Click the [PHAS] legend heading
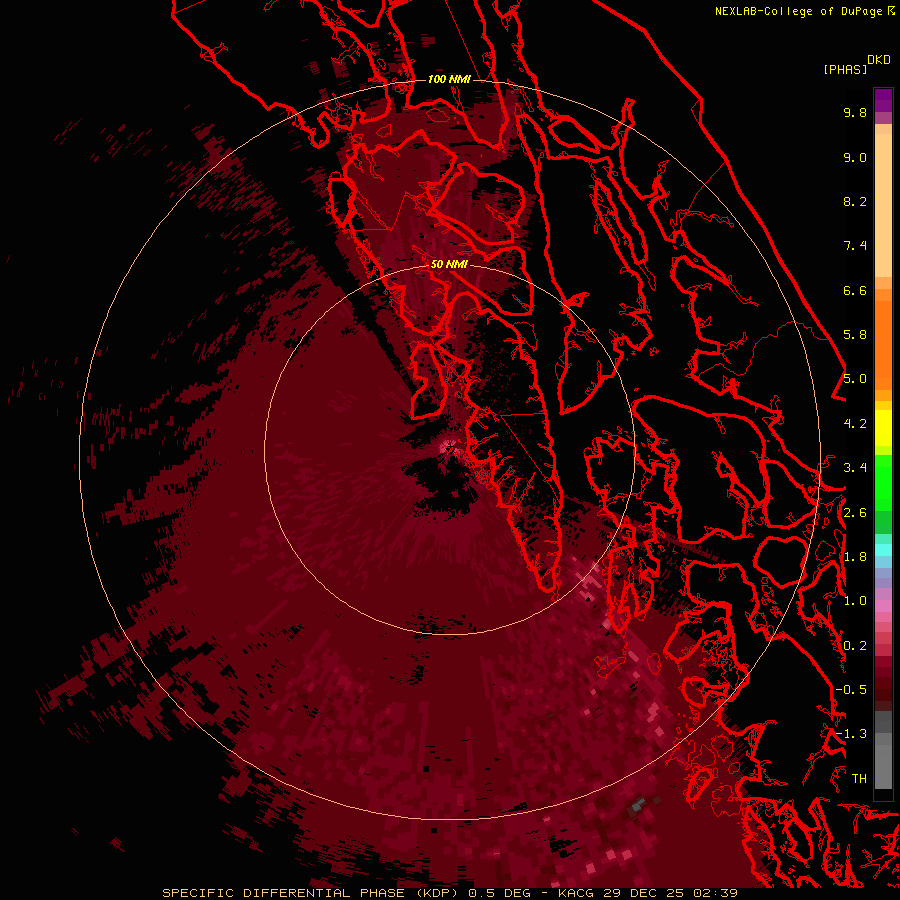The image size is (900, 900). pos(845,69)
